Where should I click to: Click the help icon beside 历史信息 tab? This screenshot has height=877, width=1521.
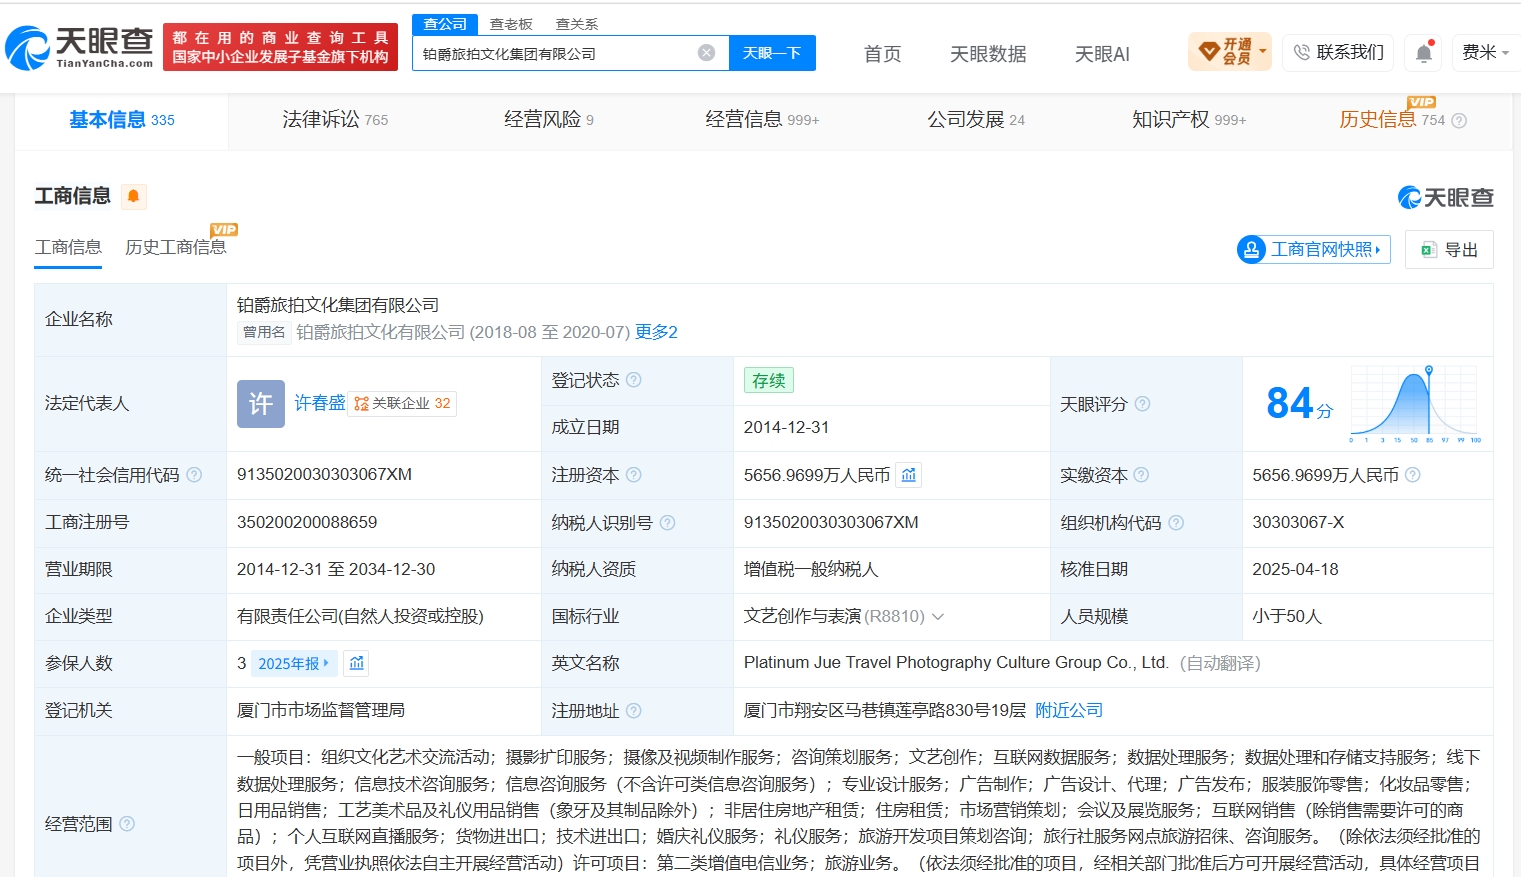coord(1459,121)
